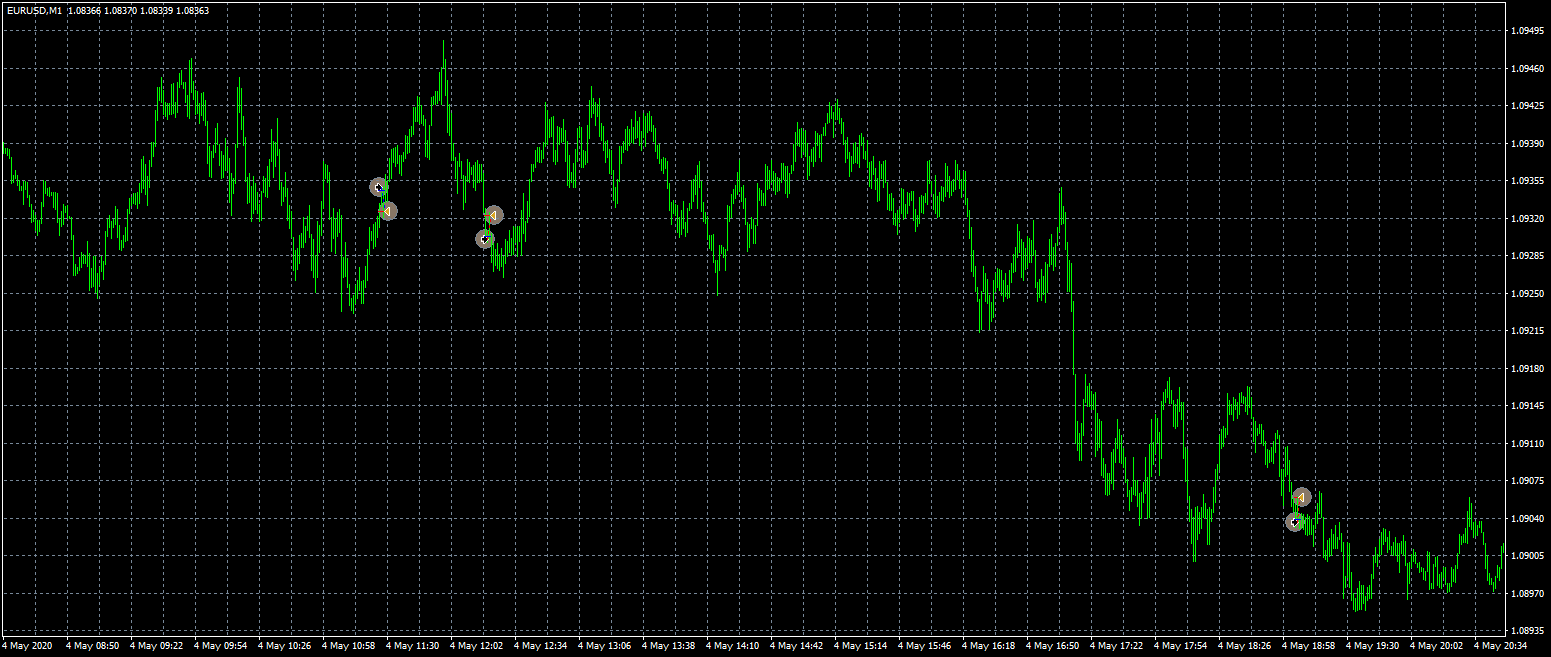Click the 1.09250 price scale label
This screenshot has width=1551, height=657.
1530,293
